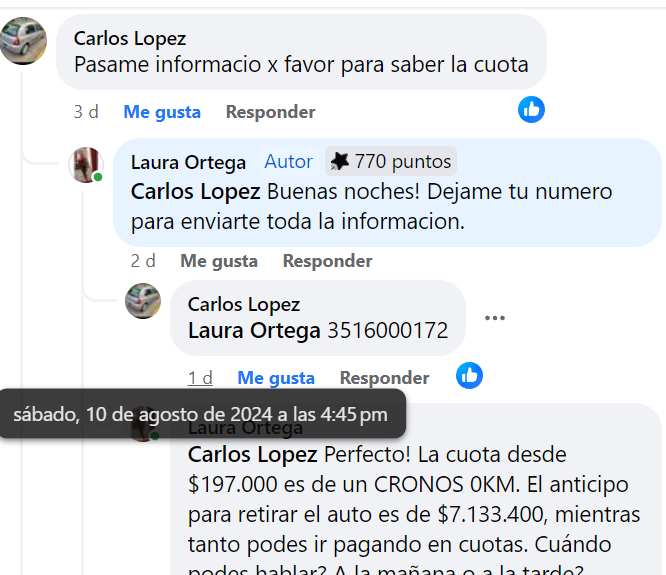Click the Laura Ortega mention before the phone number

[254, 330]
